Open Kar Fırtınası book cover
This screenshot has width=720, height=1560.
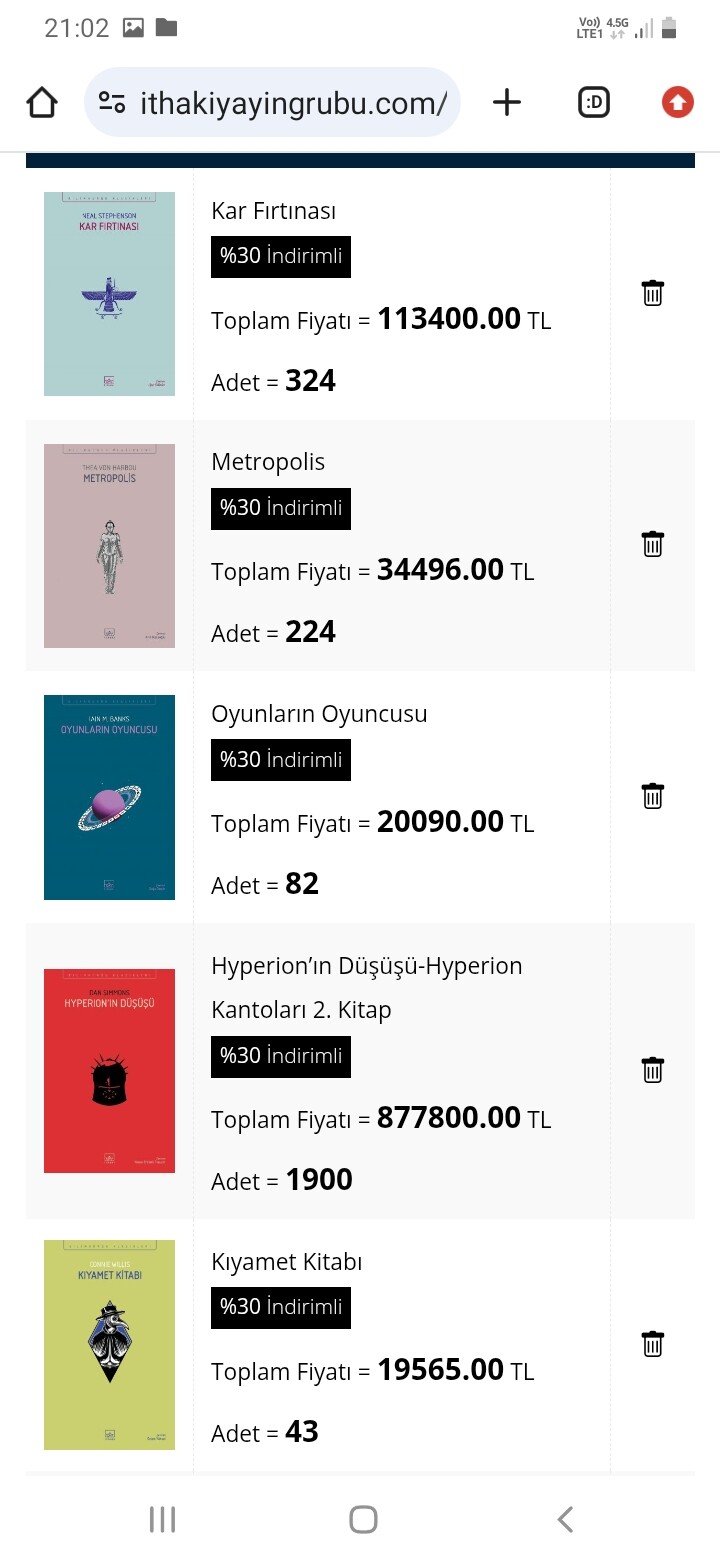pos(109,294)
